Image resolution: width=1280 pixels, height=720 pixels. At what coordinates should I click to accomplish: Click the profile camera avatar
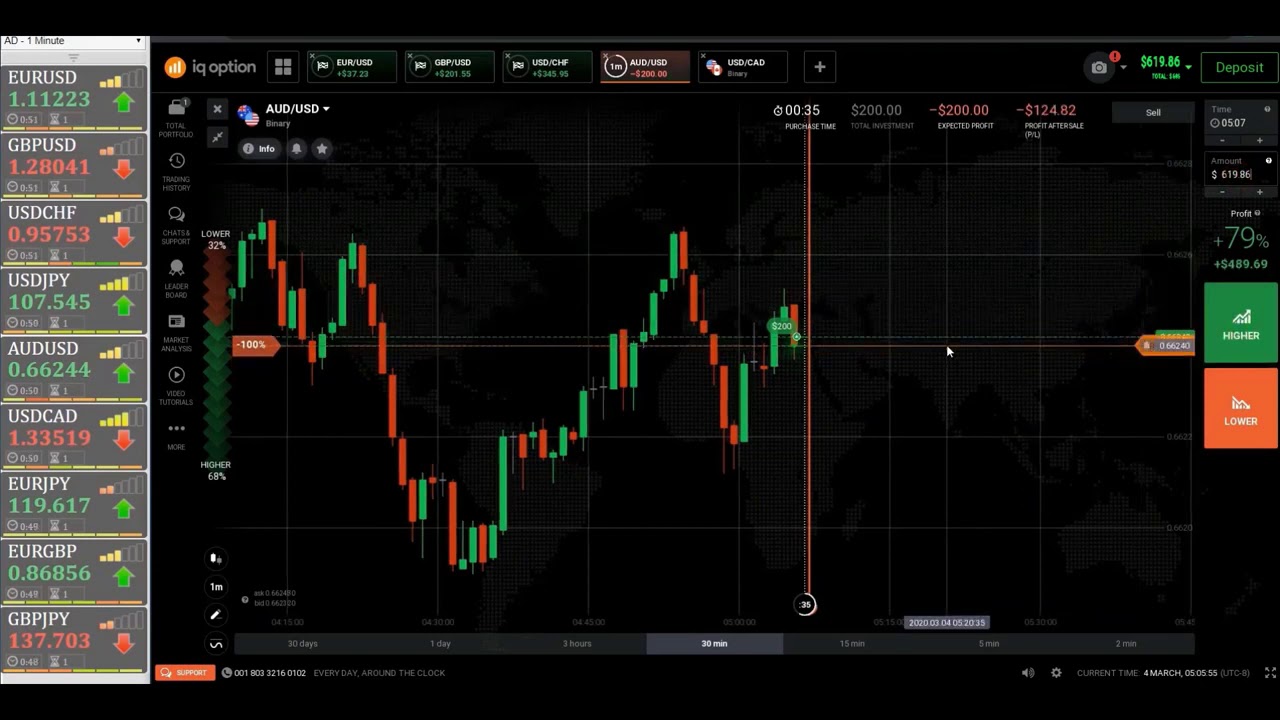(1099, 67)
